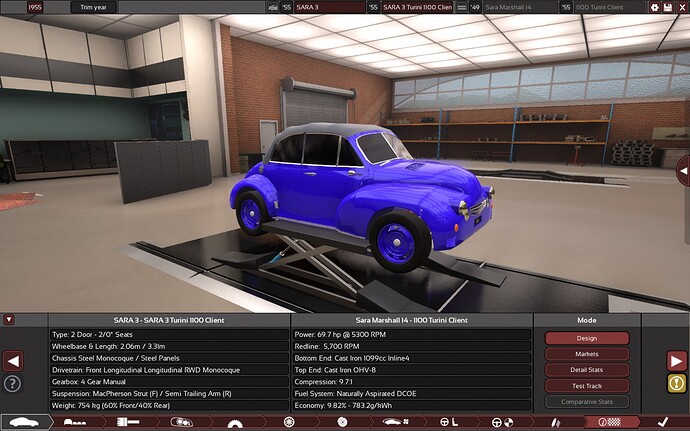Click the car model icon beside SARA 3

coord(274,7)
